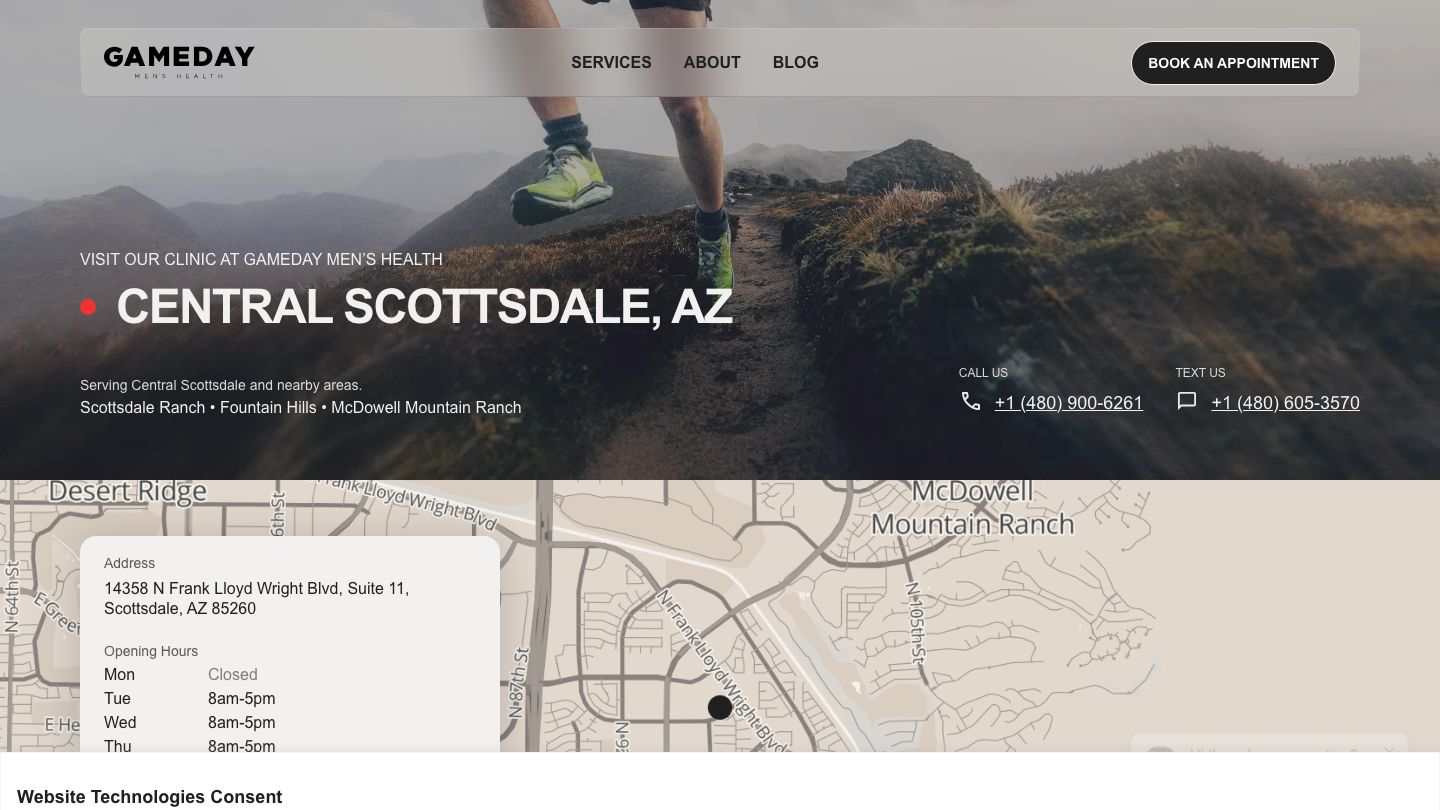1440x810 pixels.
Task: Click the Website Technologies Consent heading
Action: 150,797
